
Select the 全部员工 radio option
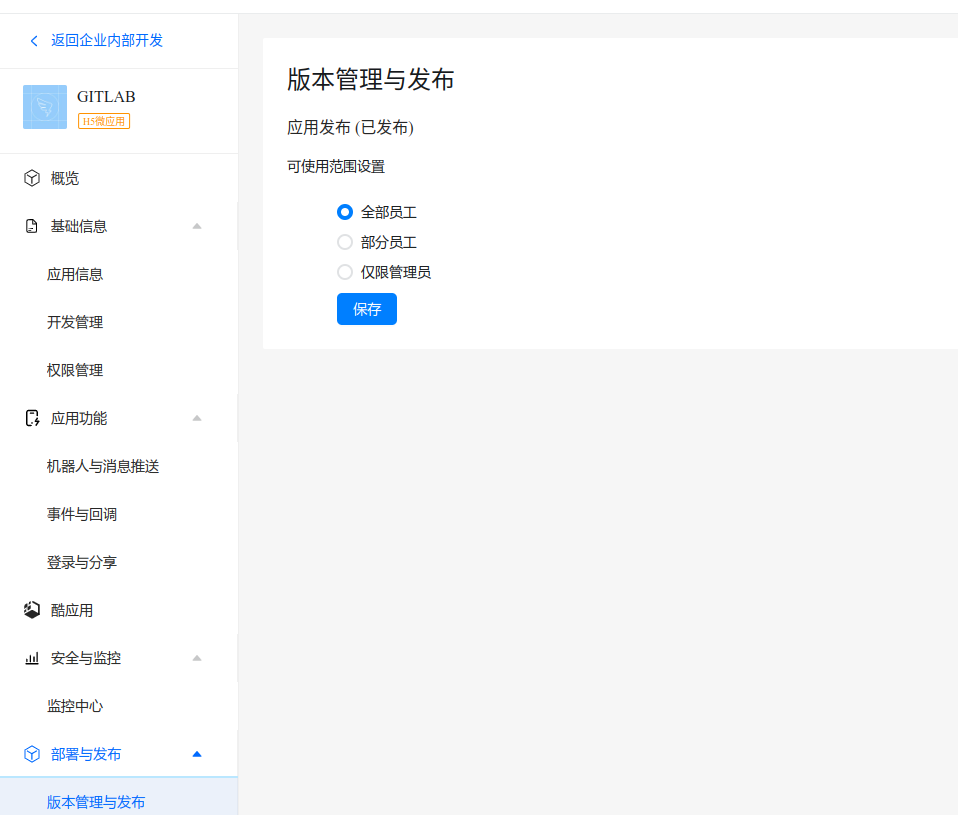point(345,212)
